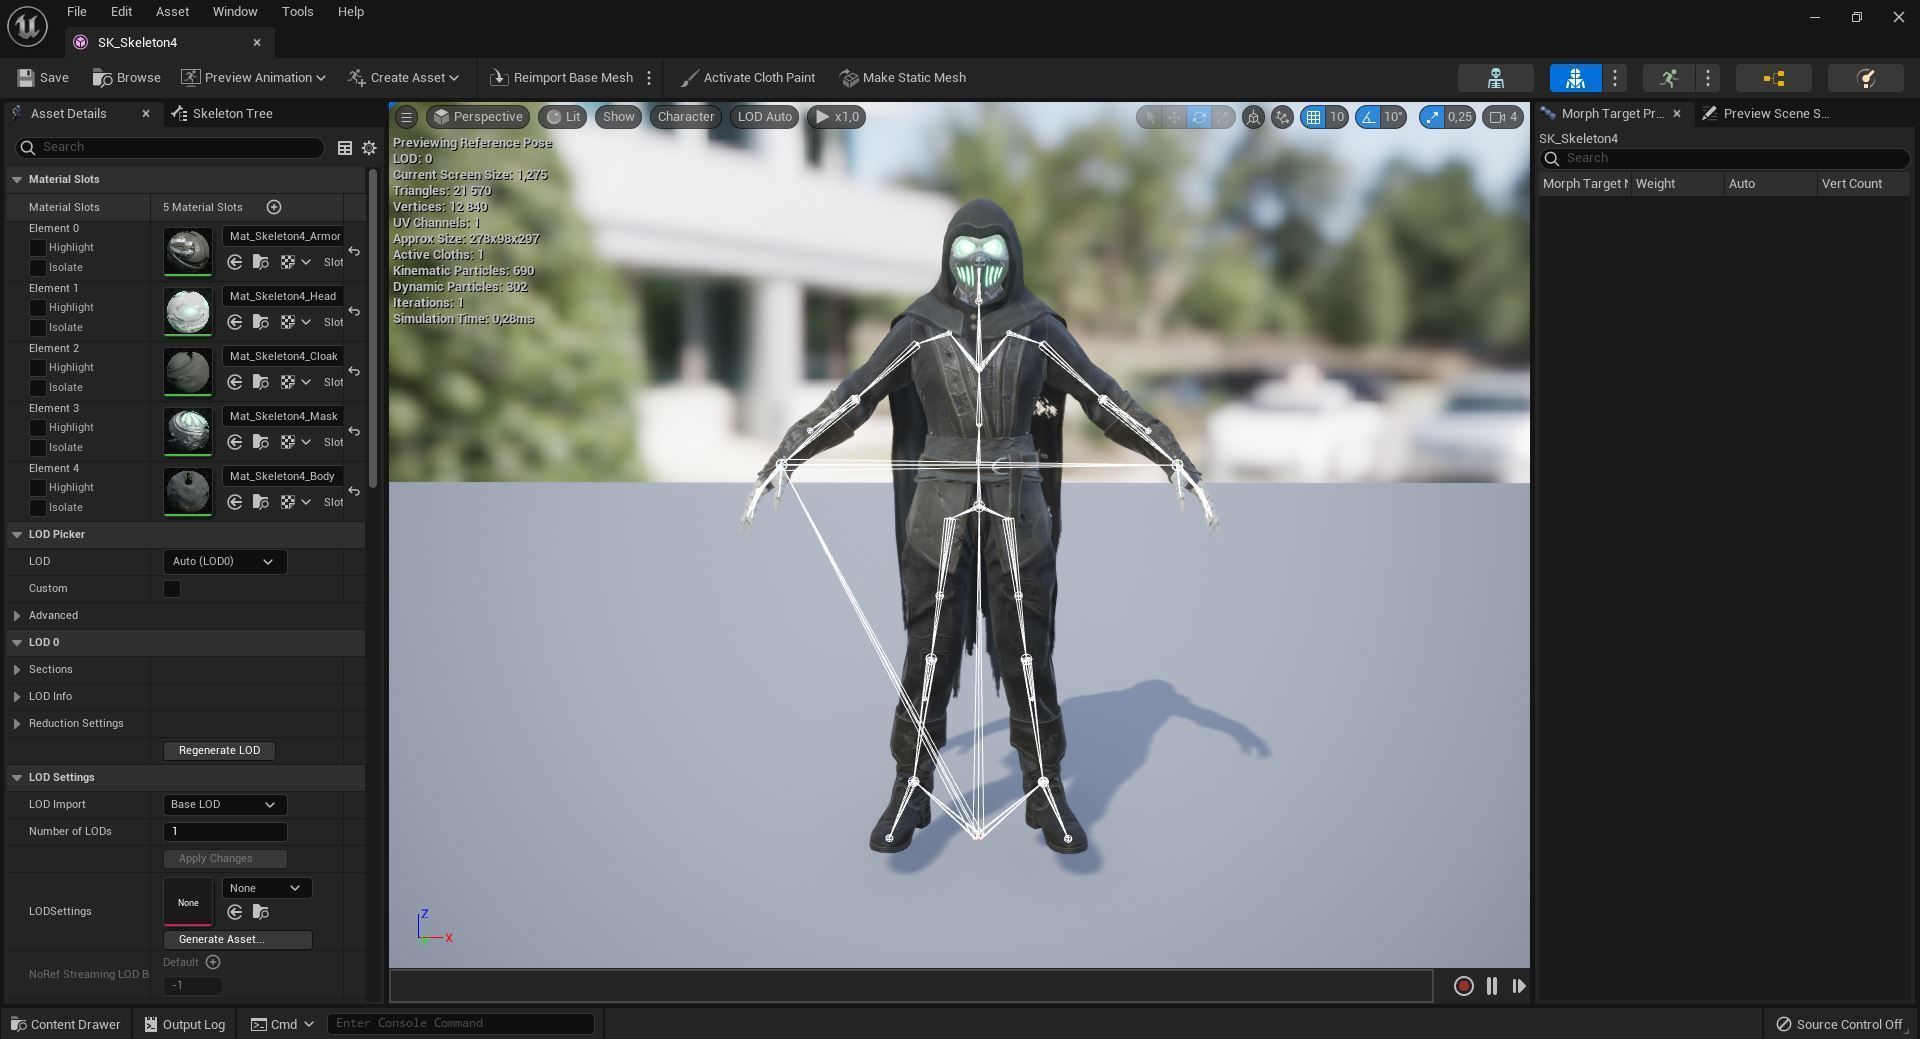Open options next to Skeletal Mesh mode
Screen dimensions: 1920x1039
coord(1615,78)
